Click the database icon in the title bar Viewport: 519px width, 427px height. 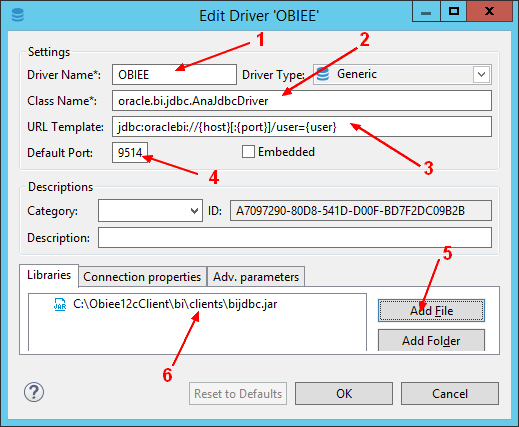(x=18, y=15)
